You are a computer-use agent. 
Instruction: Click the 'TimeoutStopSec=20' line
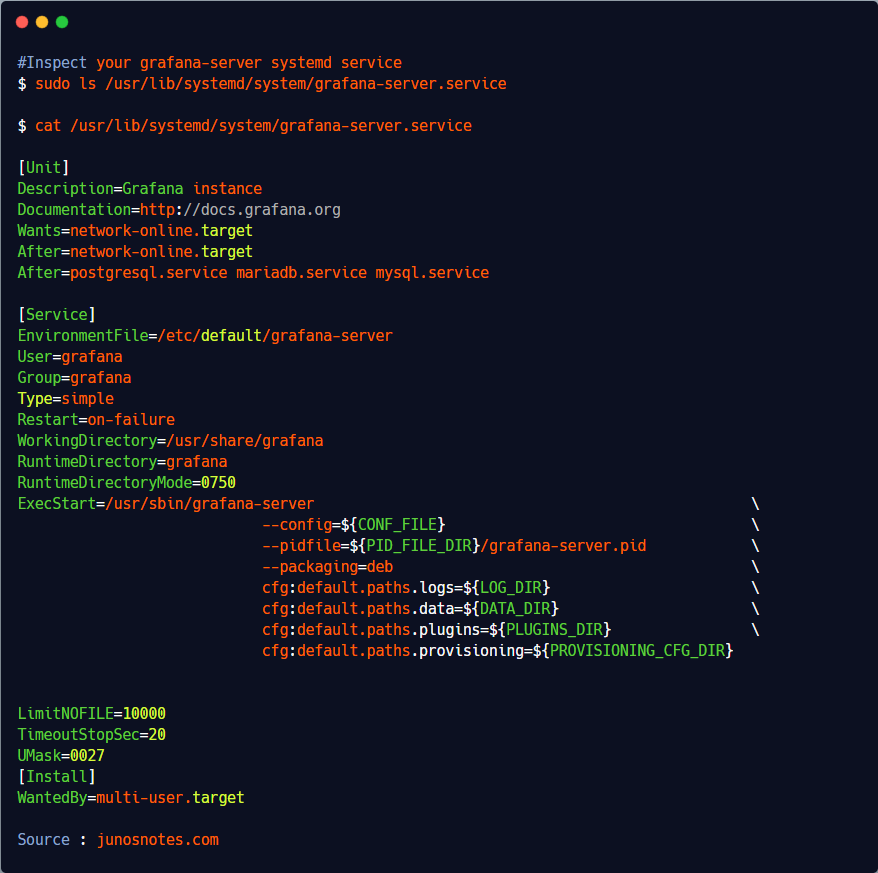92,735
